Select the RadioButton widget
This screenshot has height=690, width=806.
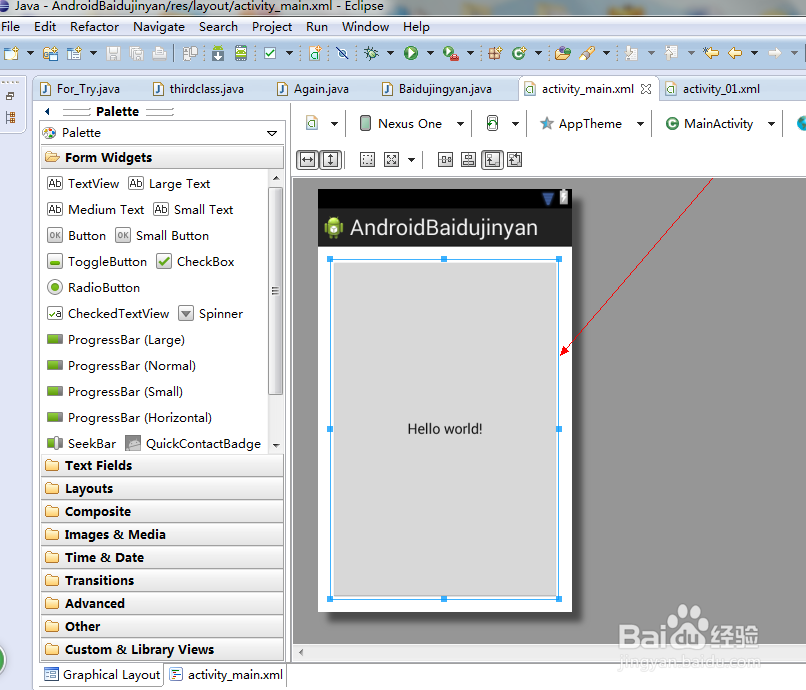point(93,287)
